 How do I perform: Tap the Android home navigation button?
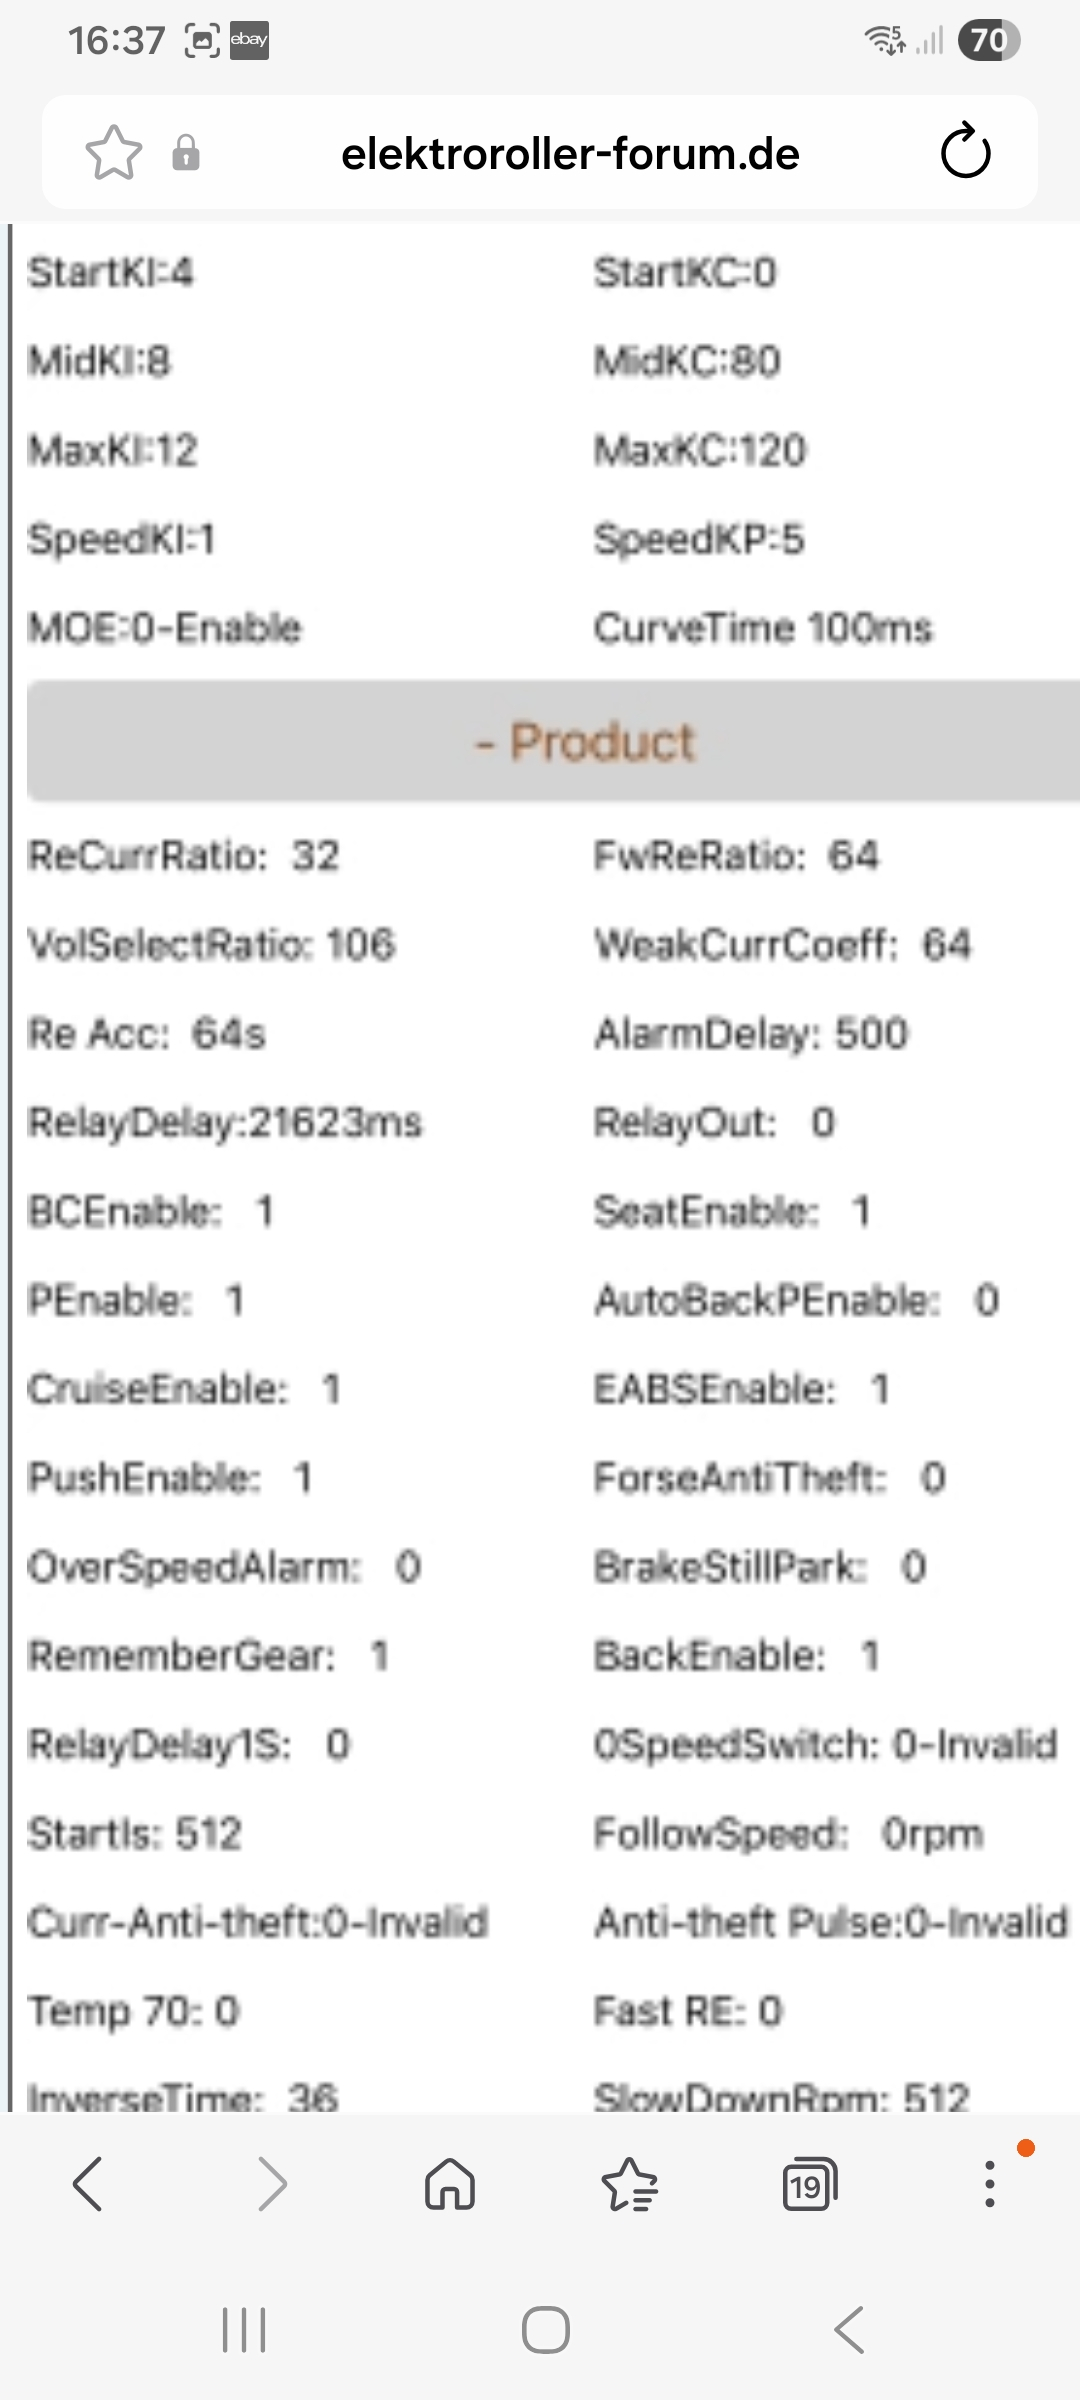pyautogui.click(x=546, y=2330)
